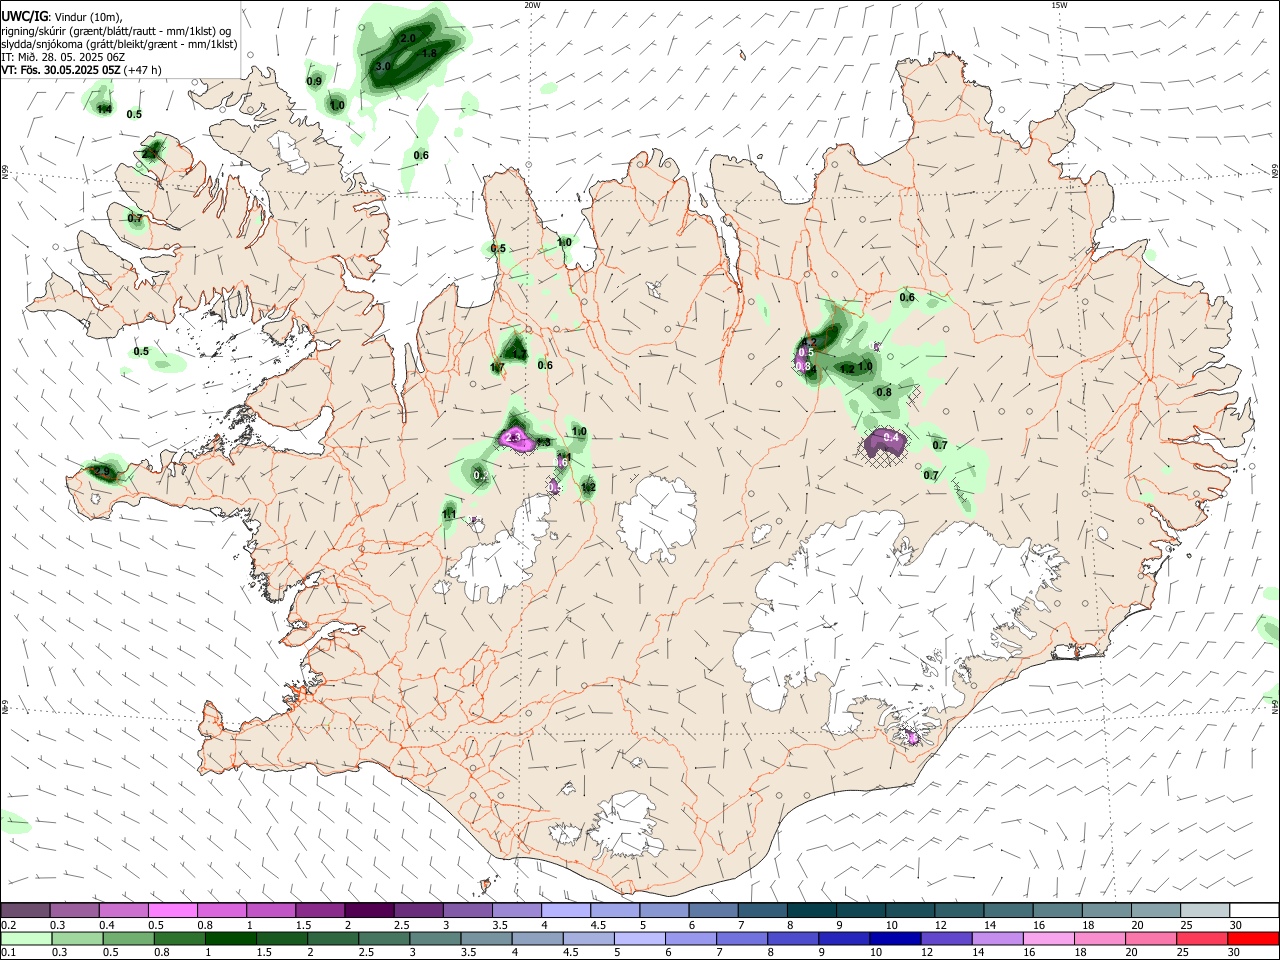Viewport: 1280px width, 960px height.
Task: Click the '15W' longitude label
Action: click(1058, 5)
